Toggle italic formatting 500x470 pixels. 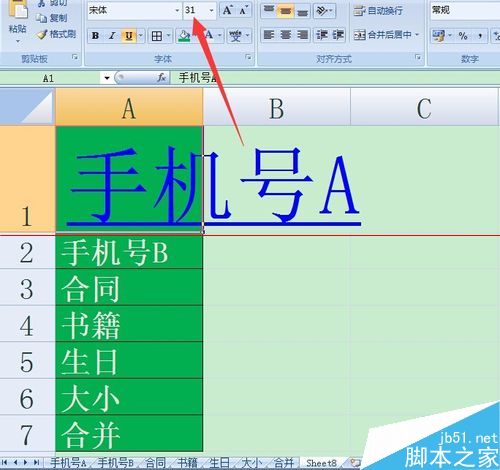click(x=112, y=35)
